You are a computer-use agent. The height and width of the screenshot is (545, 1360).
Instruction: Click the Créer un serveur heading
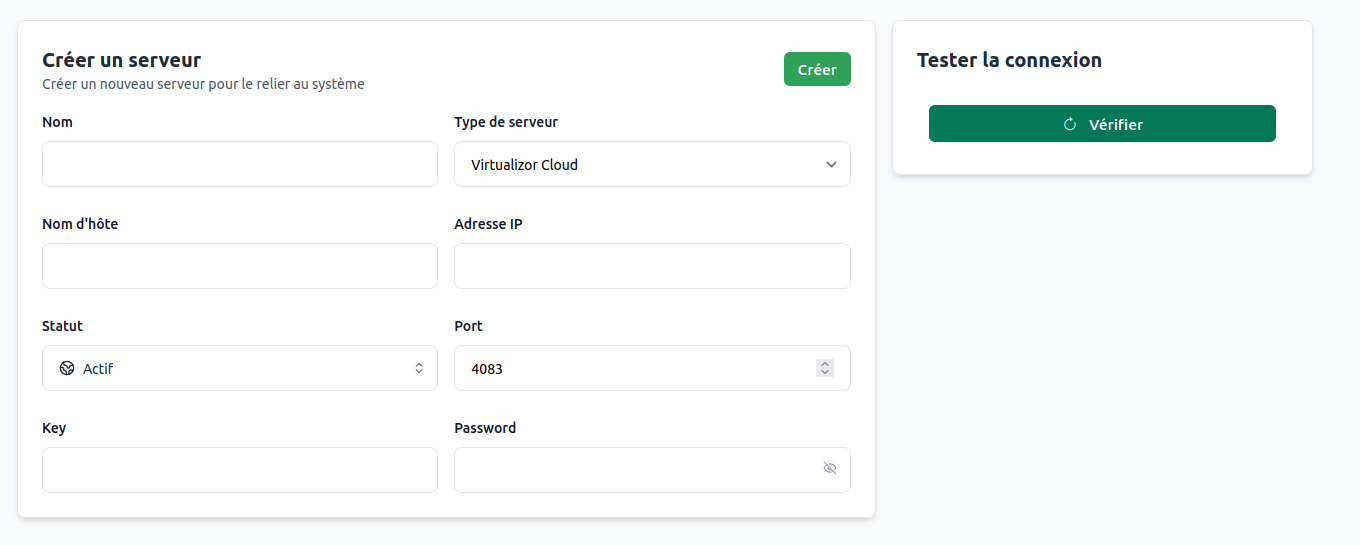[x=121, y=60]
